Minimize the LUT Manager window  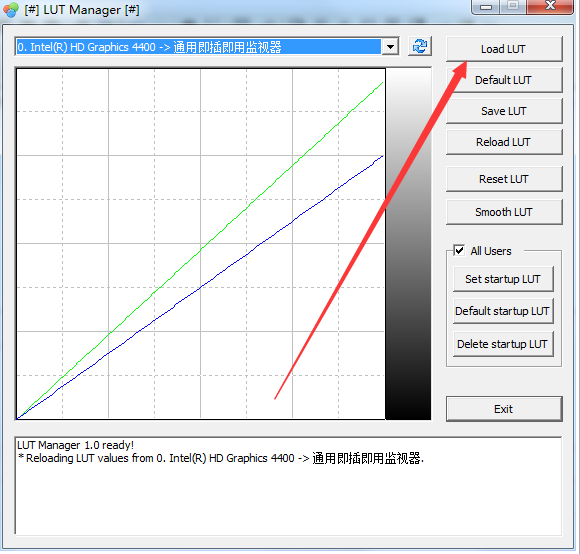tap(486, 7)
